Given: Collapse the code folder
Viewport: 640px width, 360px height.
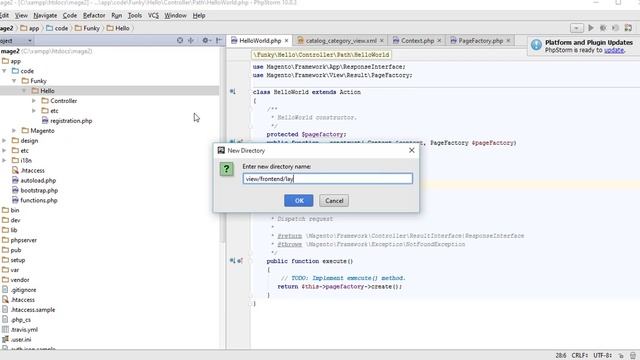Looking at the screenshot, I should pos(4,71).
